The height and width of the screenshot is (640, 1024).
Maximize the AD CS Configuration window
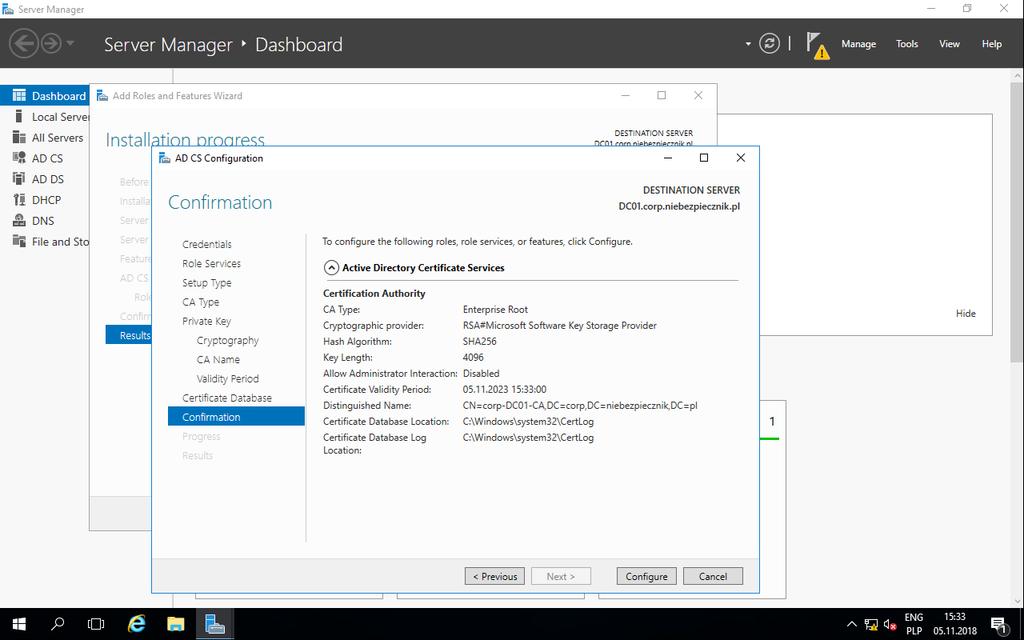click(x=703, y=157)
